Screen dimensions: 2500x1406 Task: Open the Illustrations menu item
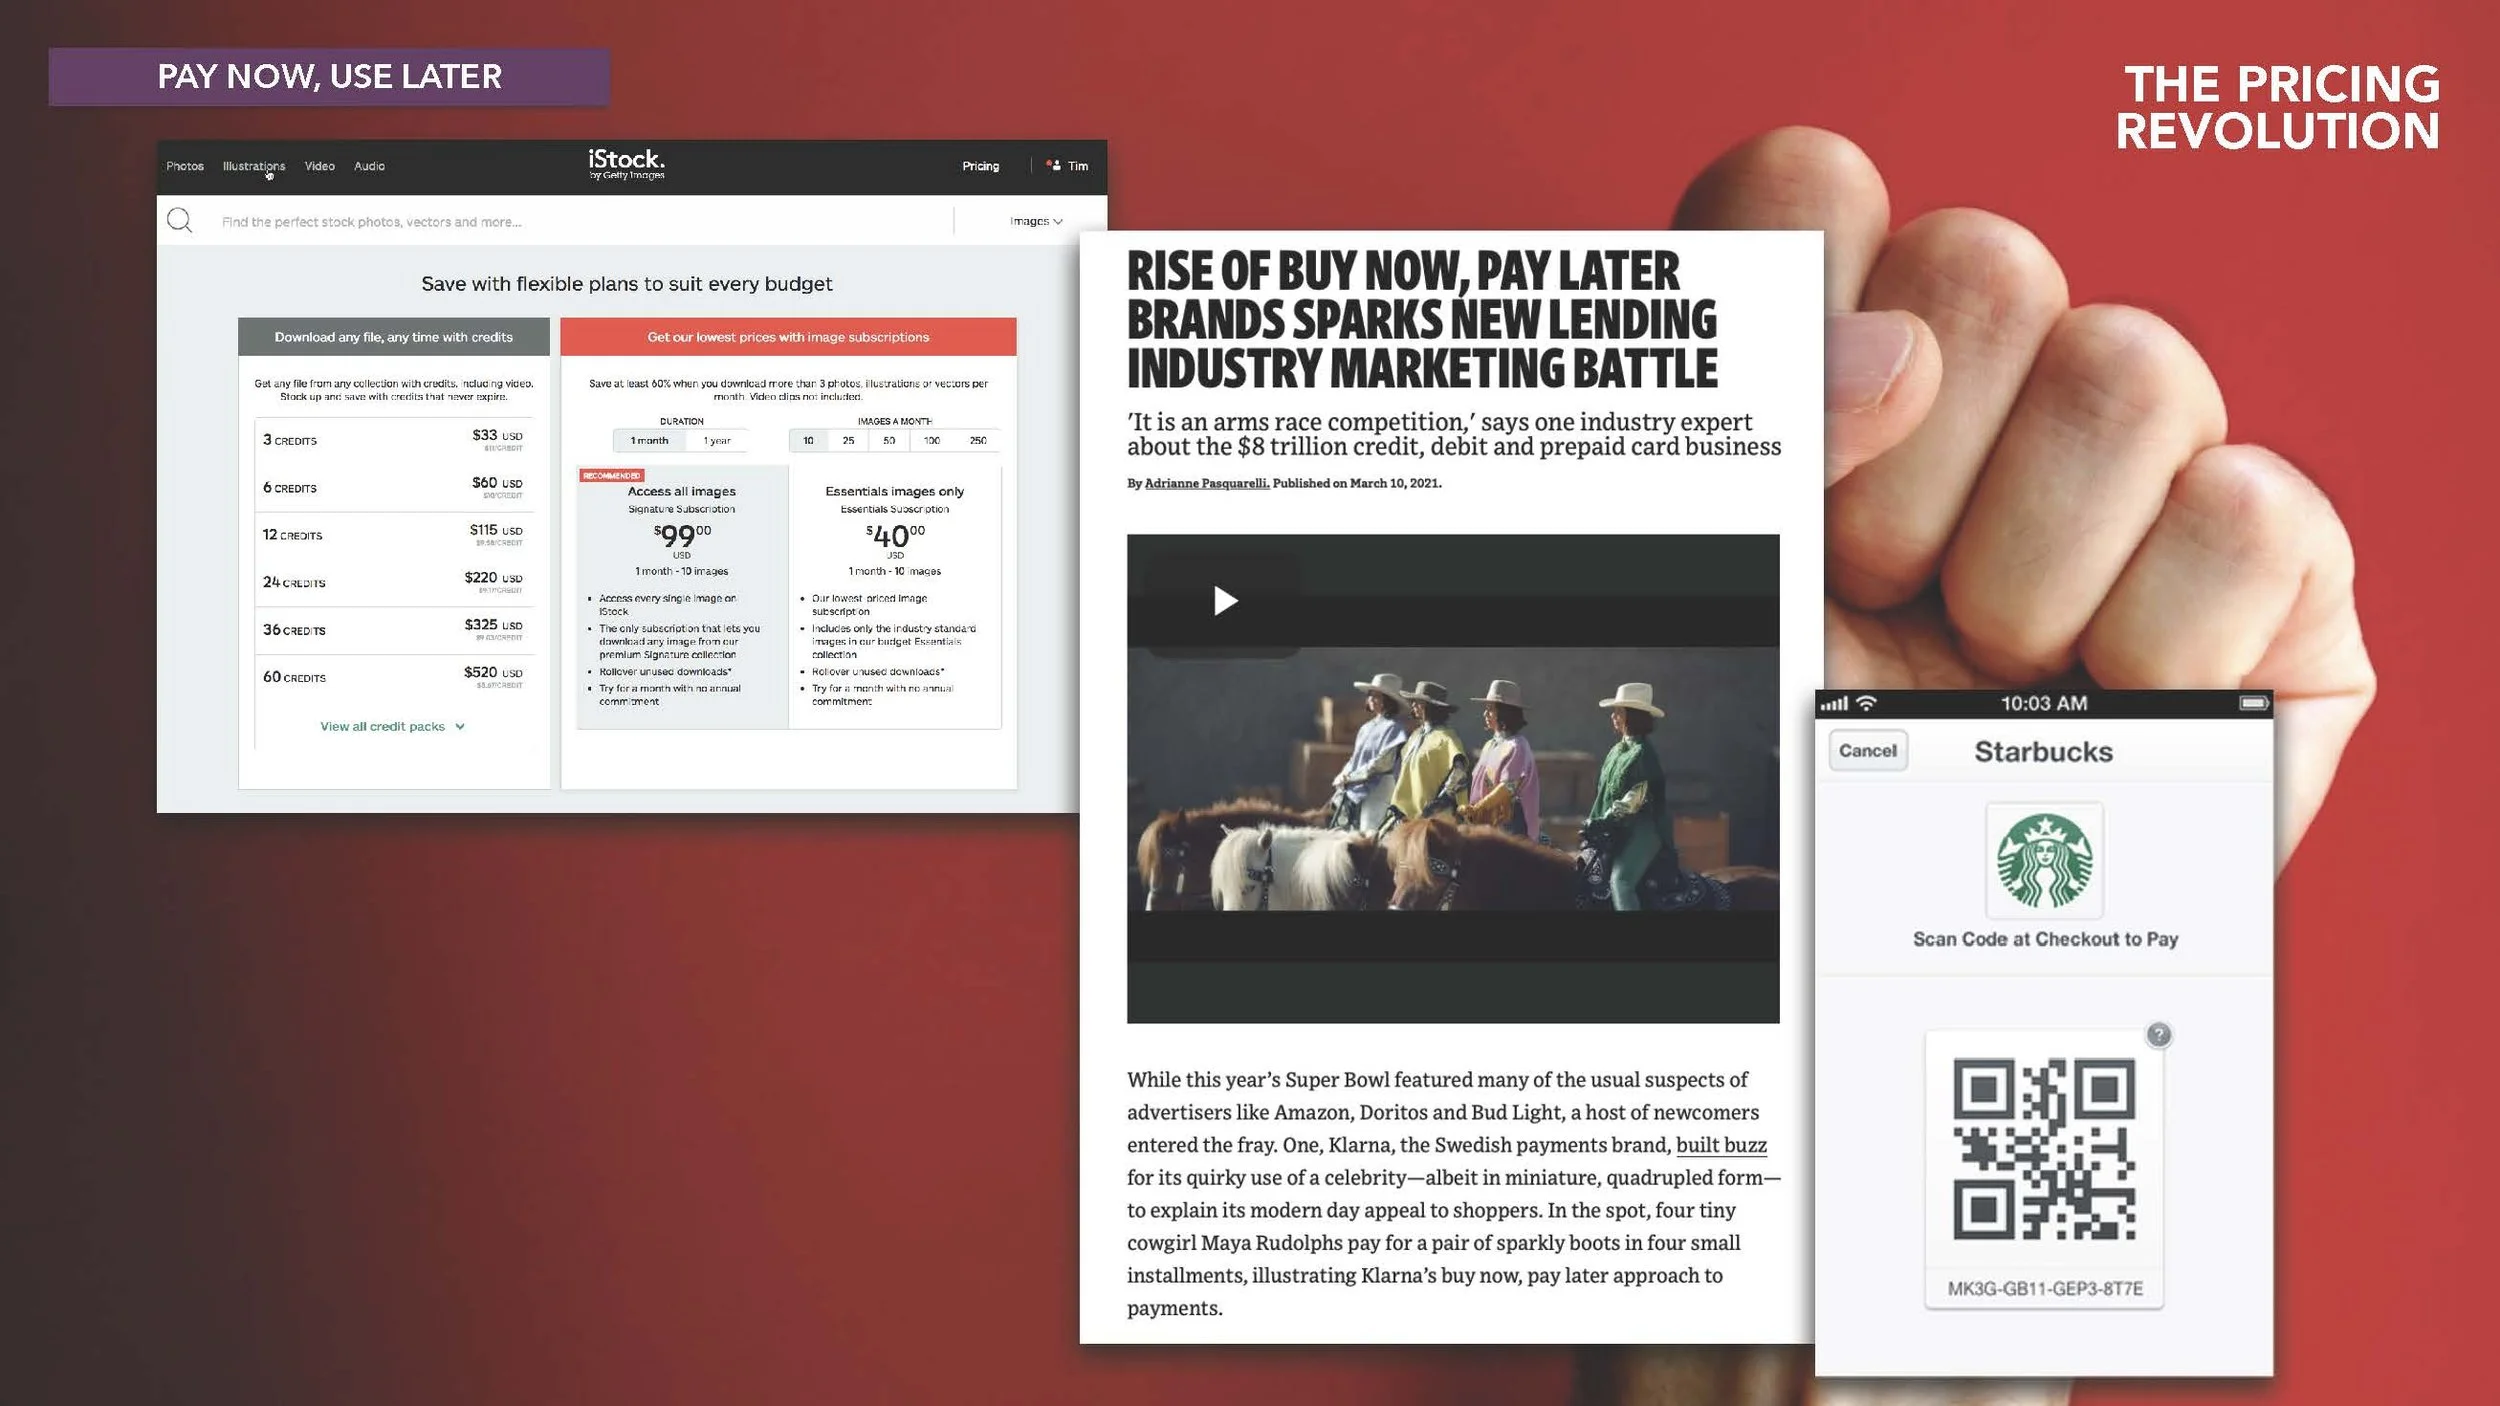pos(253,166)
